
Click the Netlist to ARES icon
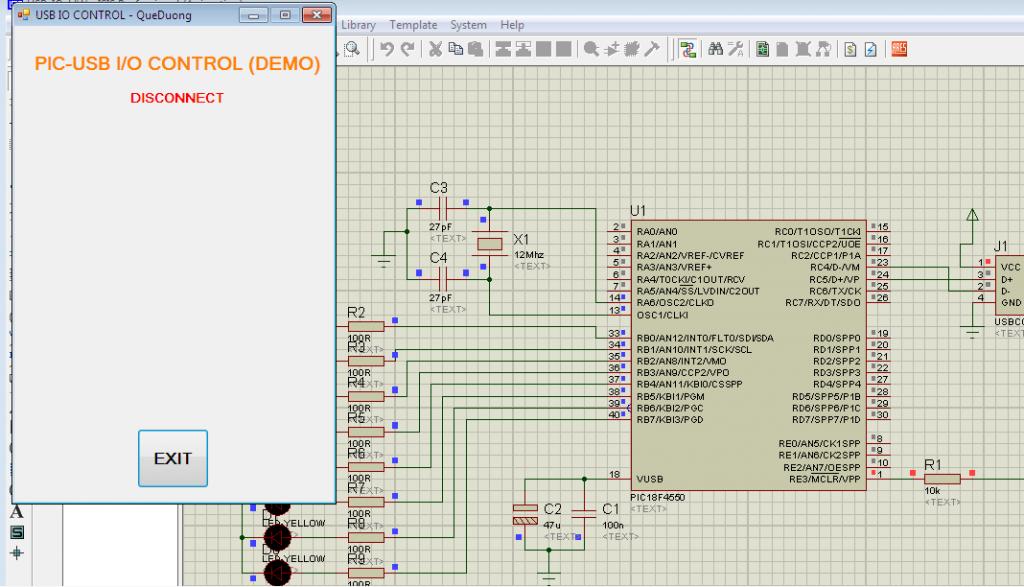(899, 49)
